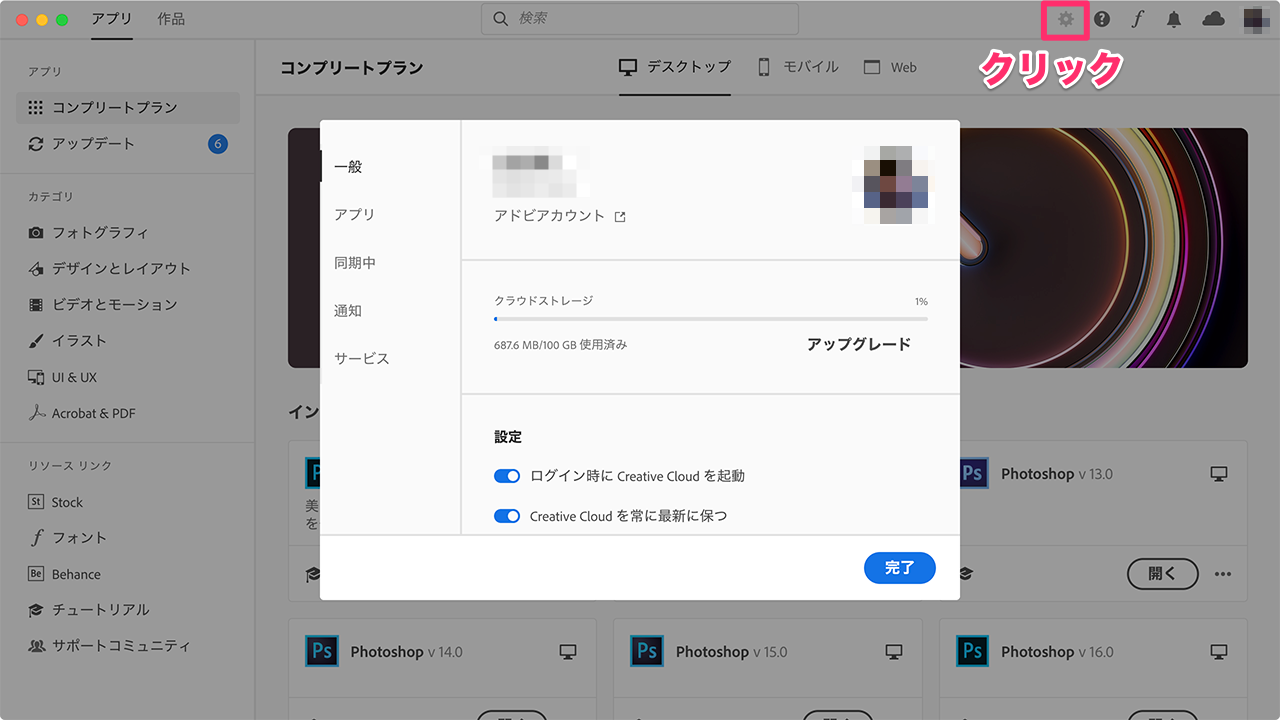Click the Photoshop v 14.0 app icon
This screenshot has width=1280, height=720.
pyautogui.click(x=322, y=651)
